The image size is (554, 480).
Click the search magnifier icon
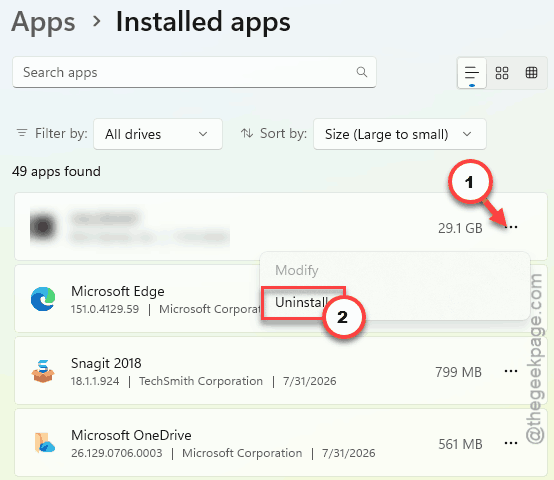361,72
